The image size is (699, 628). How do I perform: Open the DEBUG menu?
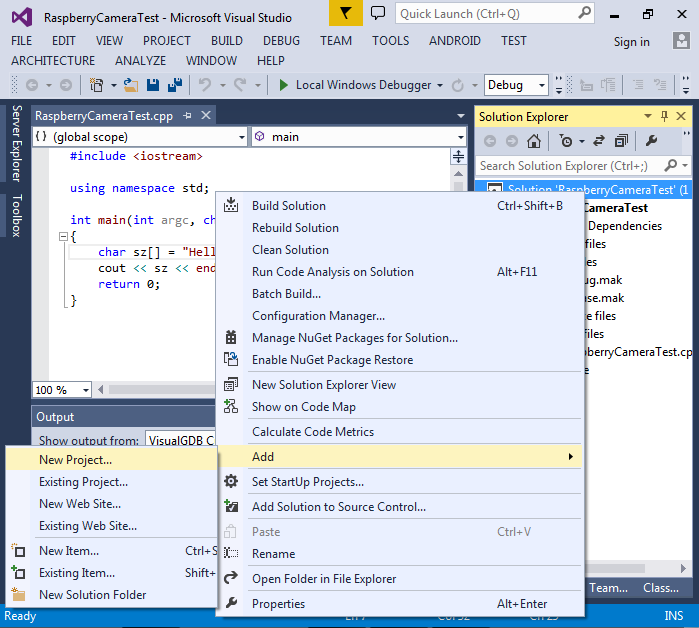point(281,41)
